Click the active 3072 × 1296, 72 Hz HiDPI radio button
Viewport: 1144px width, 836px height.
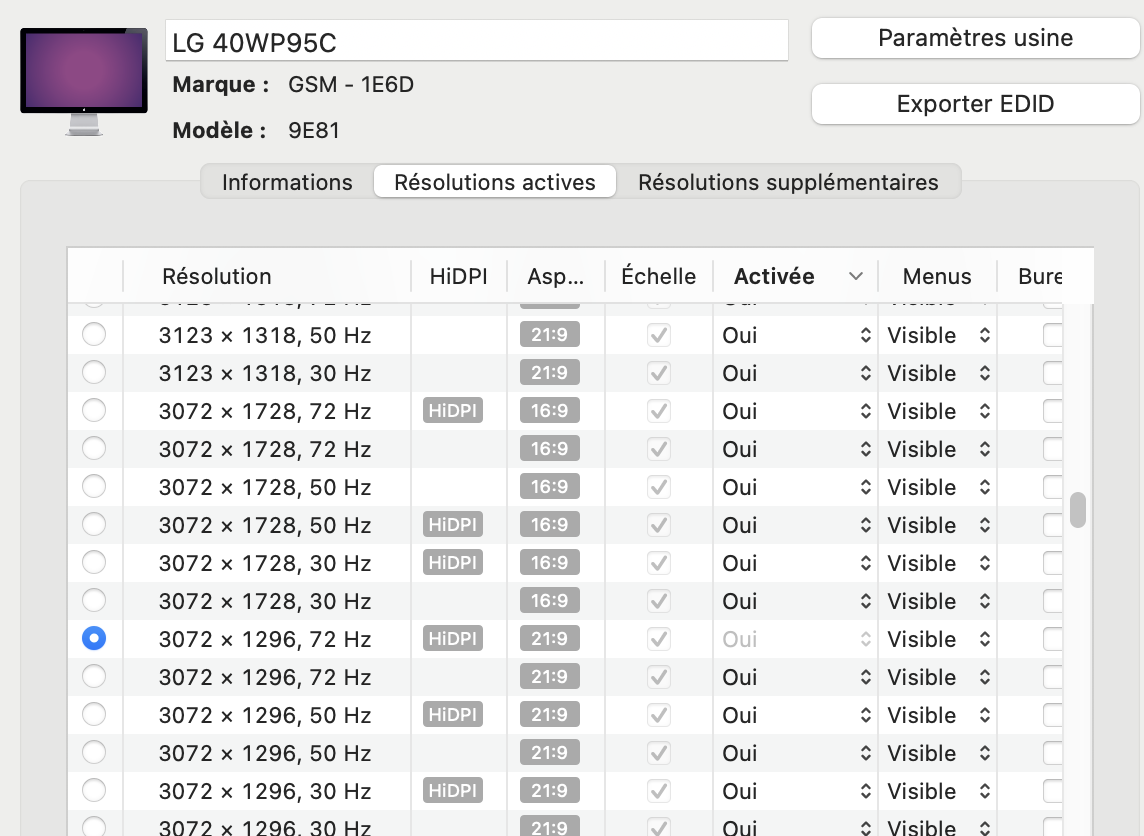coord(94,638)
